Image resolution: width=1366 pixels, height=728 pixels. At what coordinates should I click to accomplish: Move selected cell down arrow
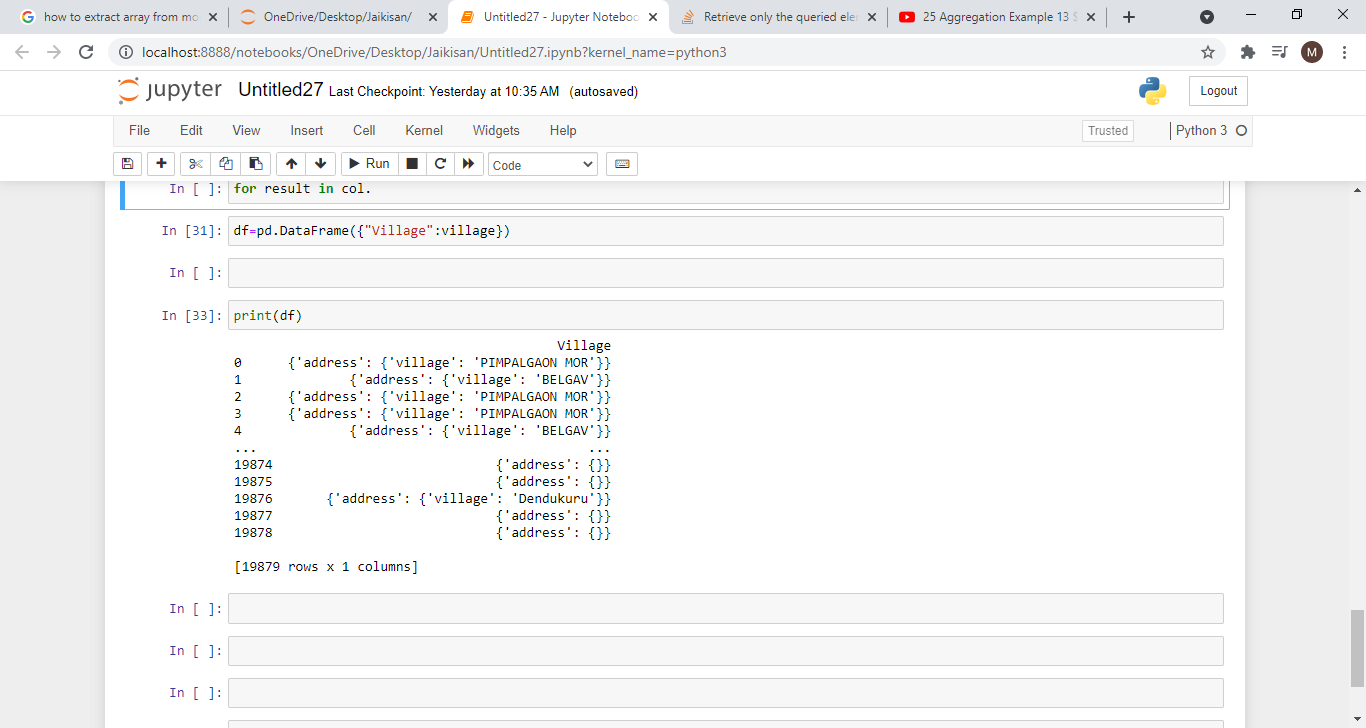tap(320, 164)
